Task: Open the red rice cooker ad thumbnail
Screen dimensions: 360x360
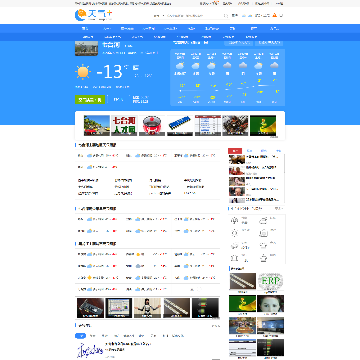Action: click(x=152, y=125)
